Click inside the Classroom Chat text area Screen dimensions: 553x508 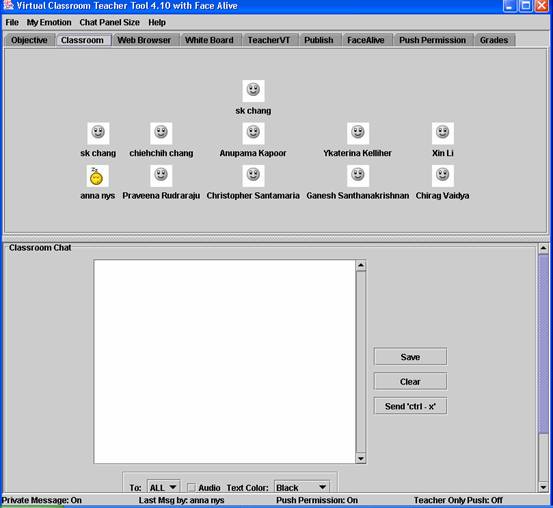click(225, 362)
